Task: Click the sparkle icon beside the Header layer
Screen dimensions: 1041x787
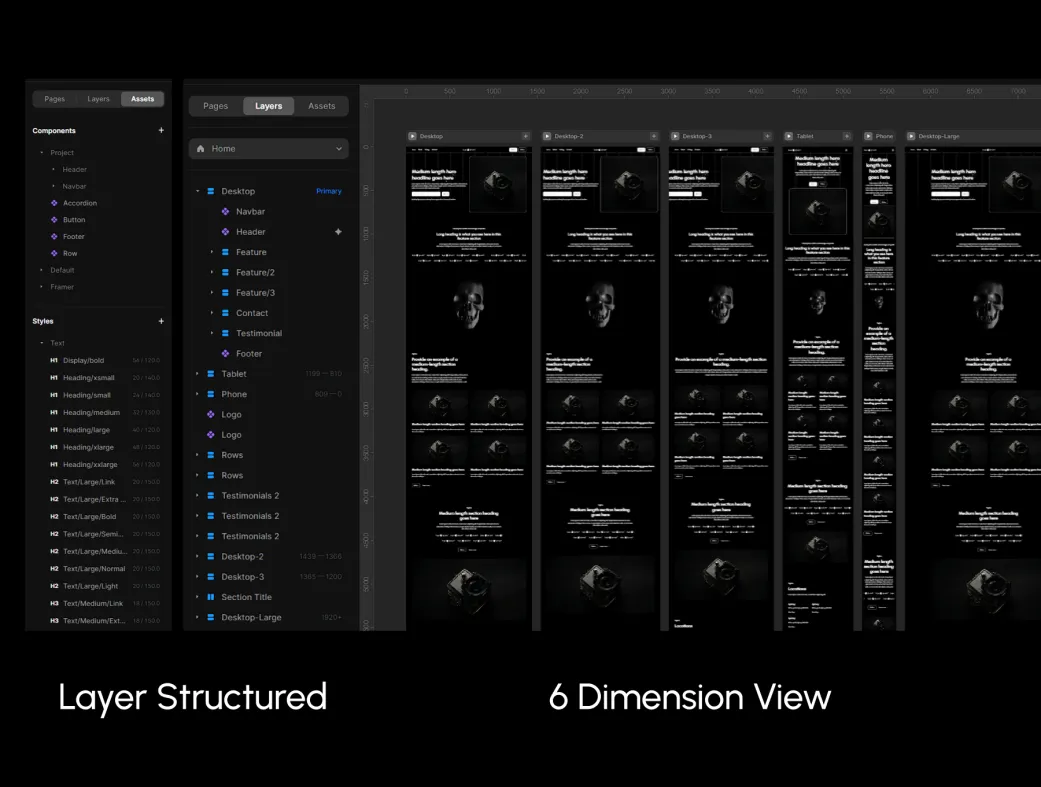Action: point(338,232)
